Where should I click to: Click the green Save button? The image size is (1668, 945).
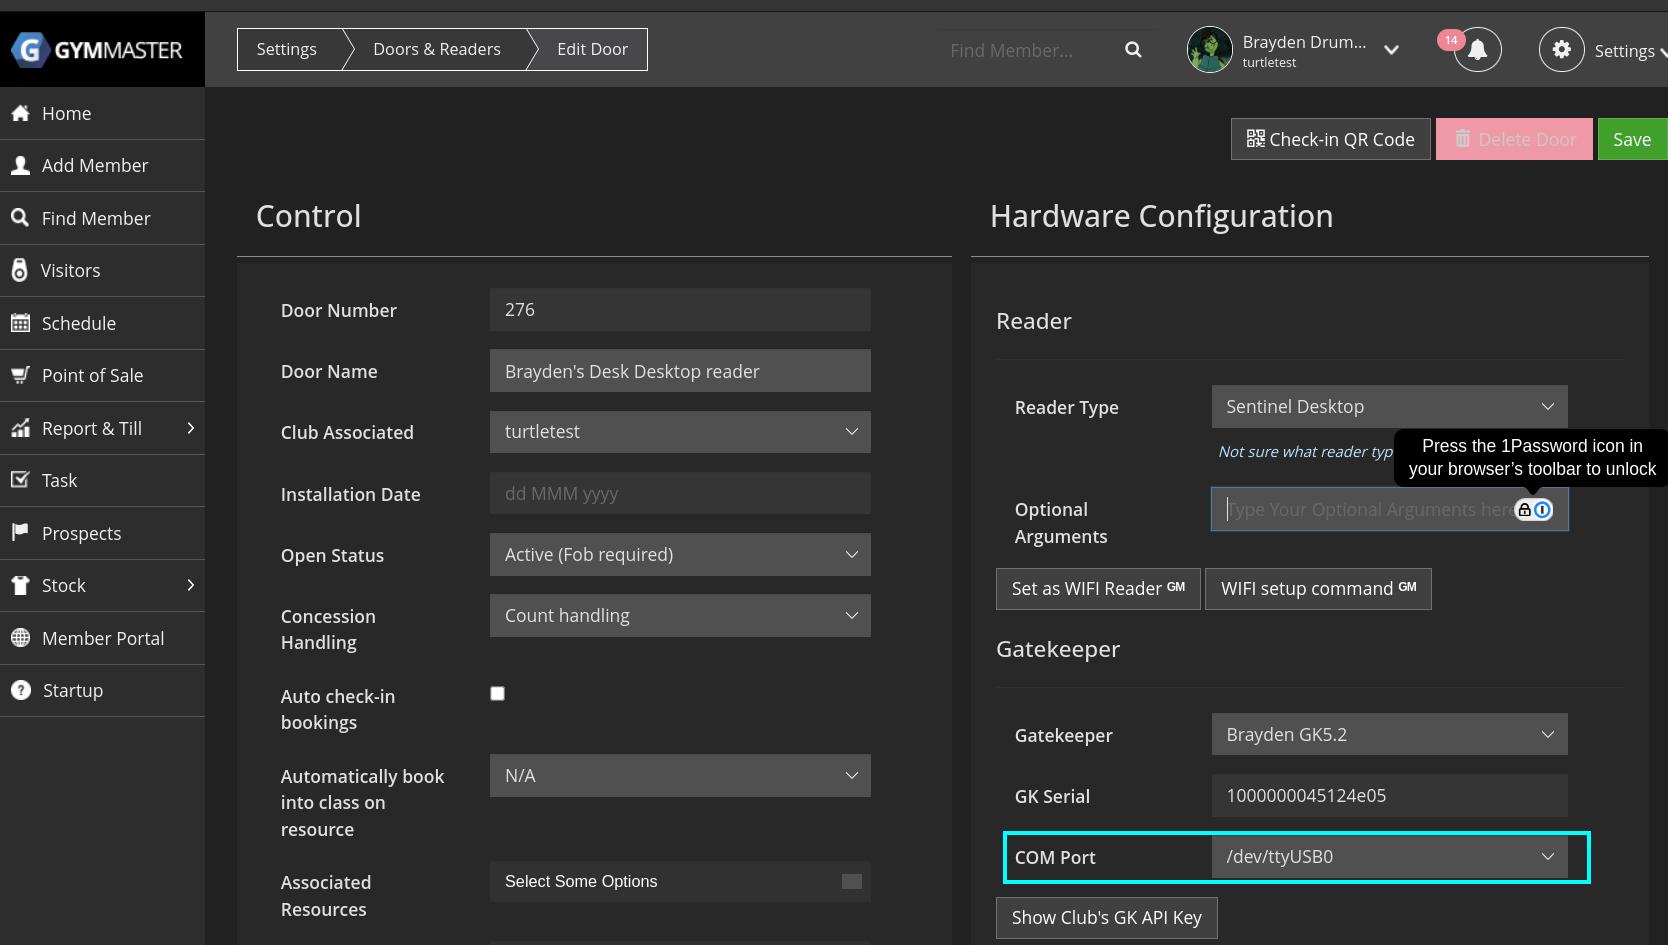pyautogui.click(x=1631, y=140)
